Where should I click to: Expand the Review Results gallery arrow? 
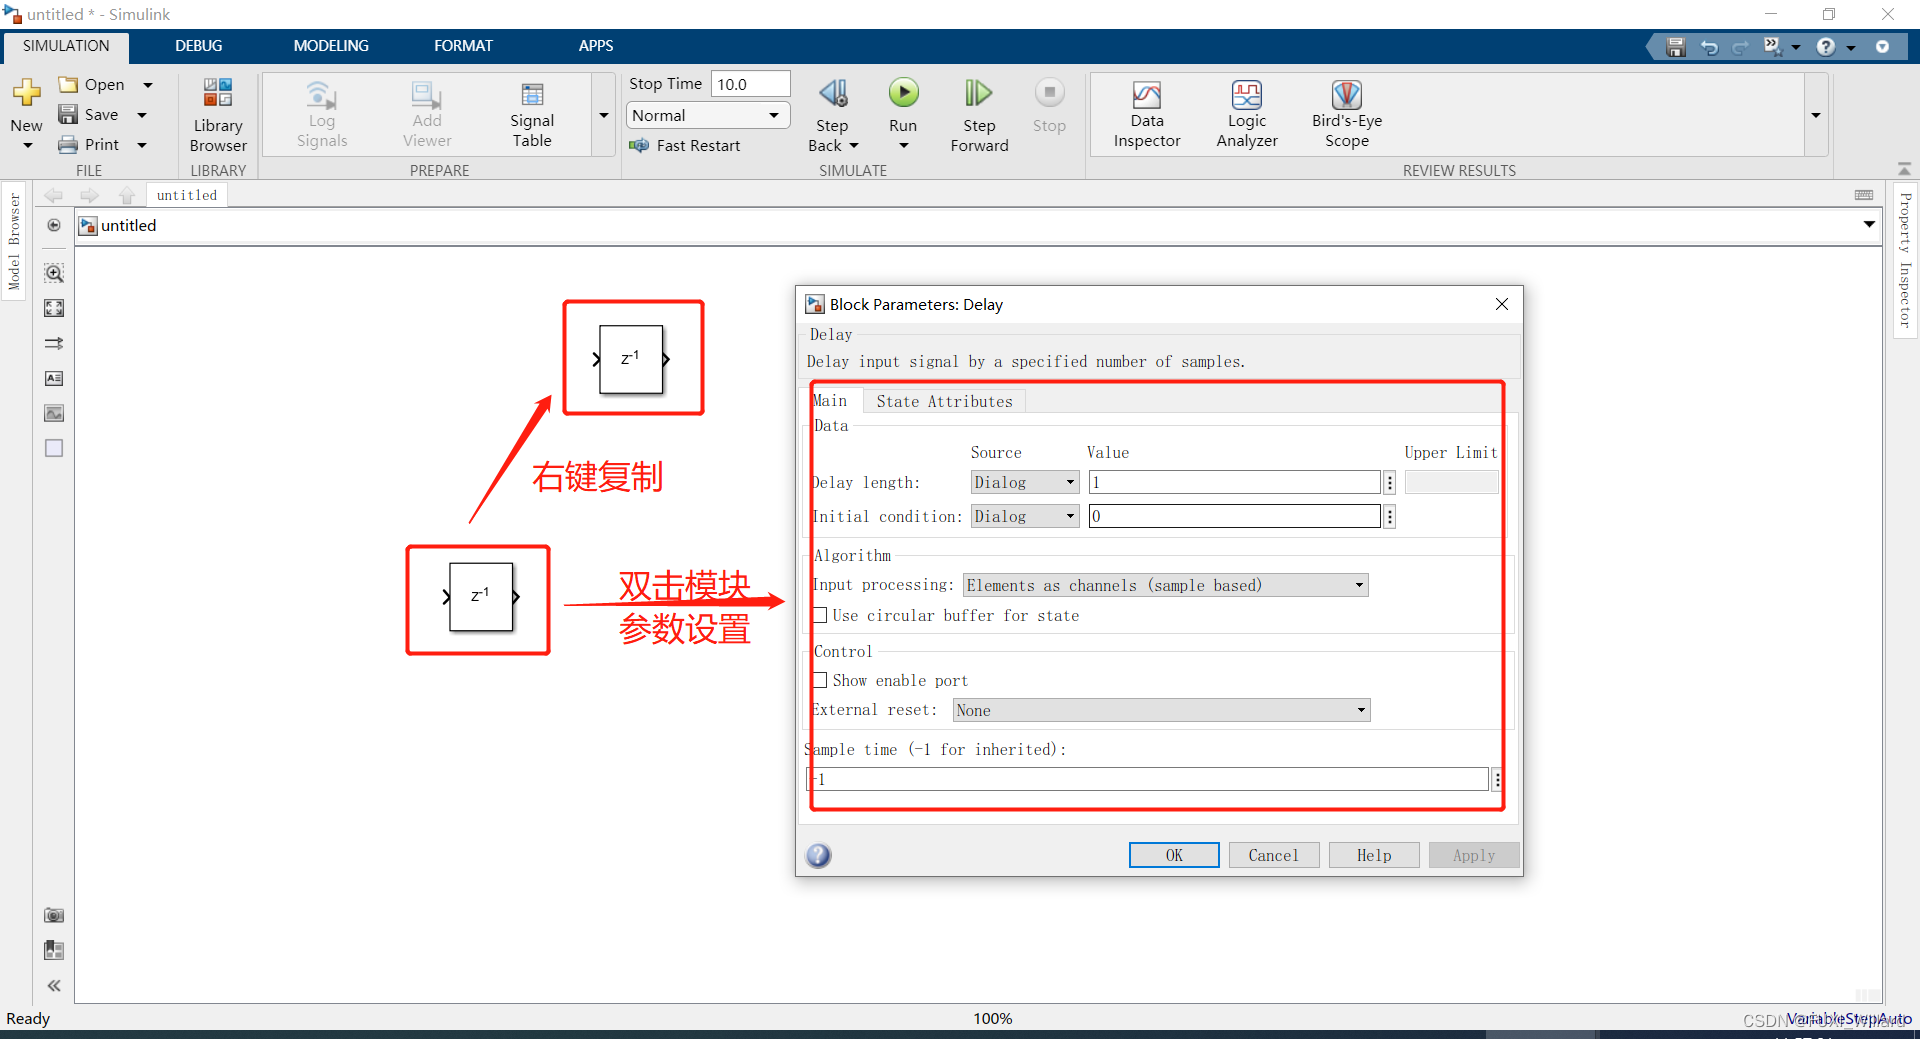[x=1816, y=115]
